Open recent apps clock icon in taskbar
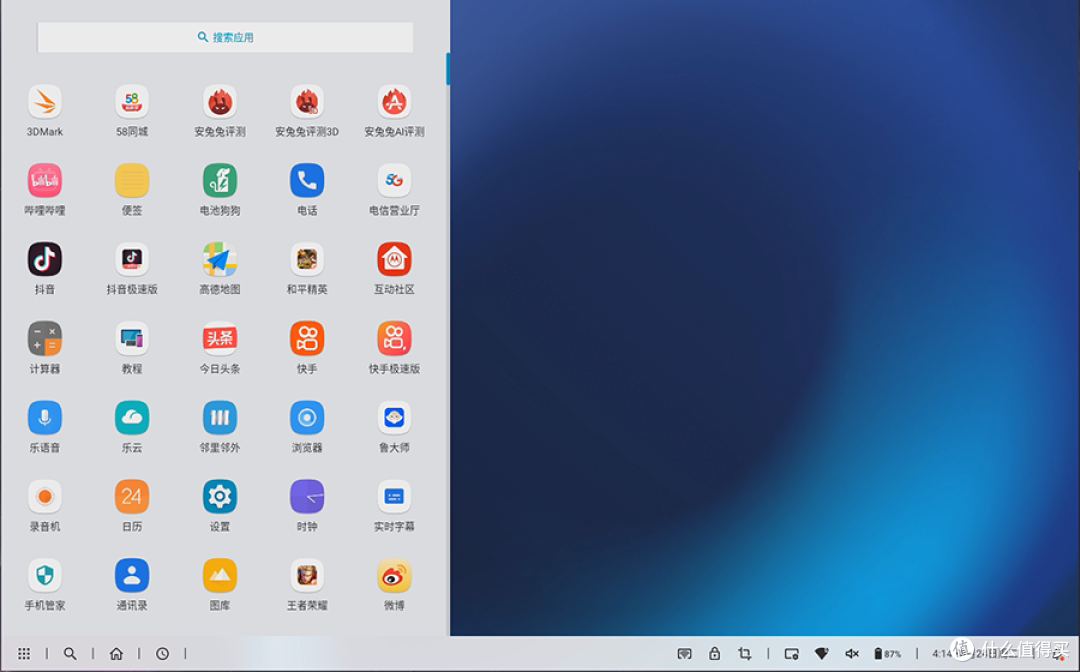The height and width of the screenshot is (672, 1080). [x=162, y=654]
